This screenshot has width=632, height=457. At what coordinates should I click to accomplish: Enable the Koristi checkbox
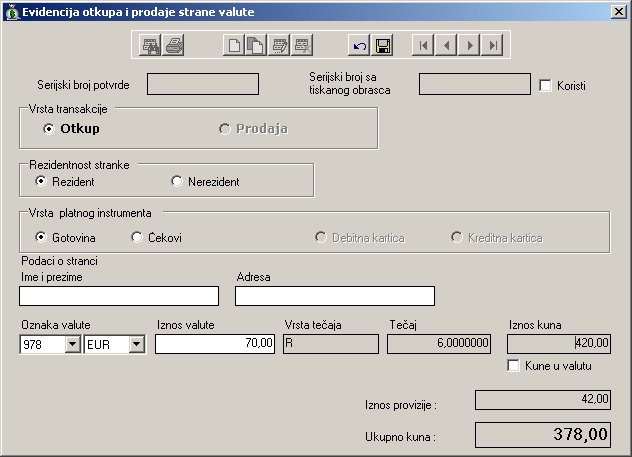pyautogui.click(x=546, y=86)
